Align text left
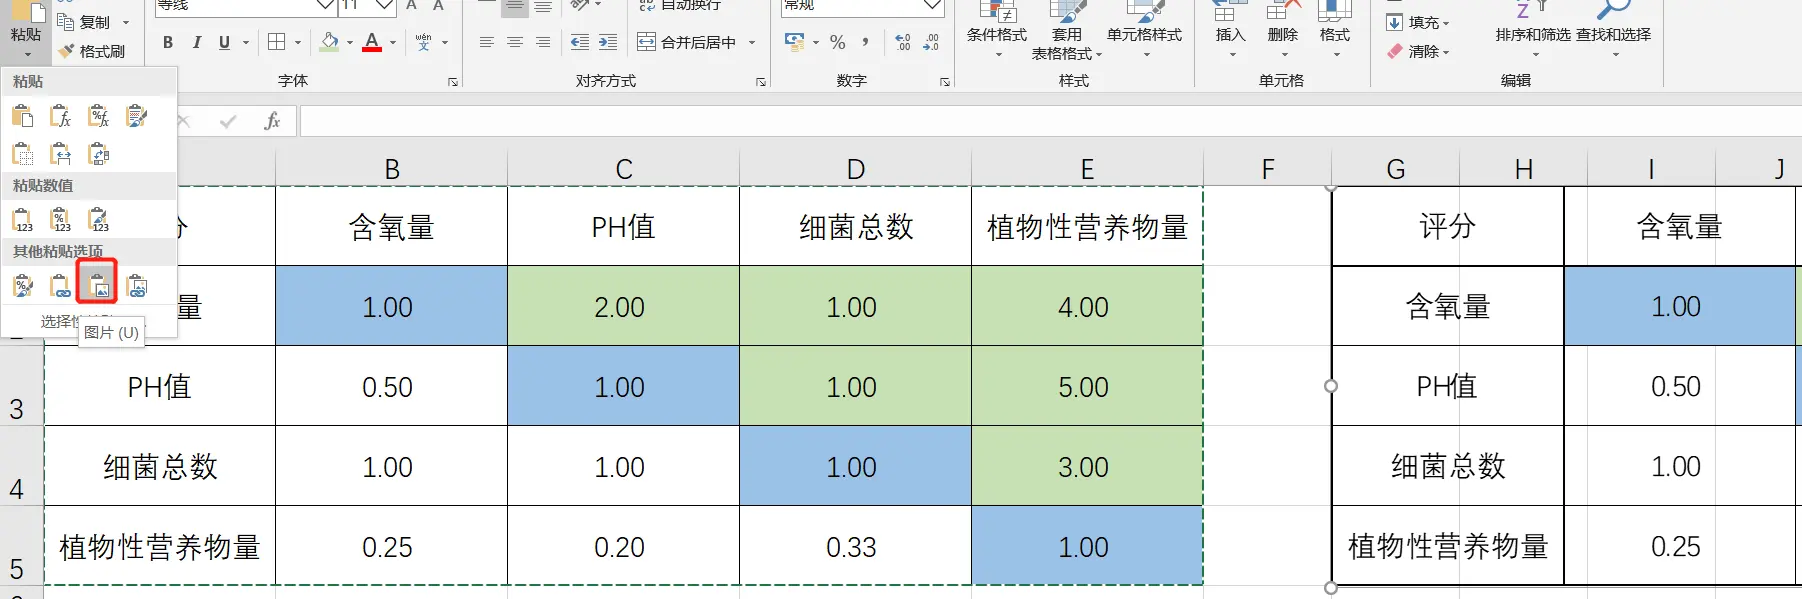Viewport: 1802px width, 599px height. click(x=486, y=42)
